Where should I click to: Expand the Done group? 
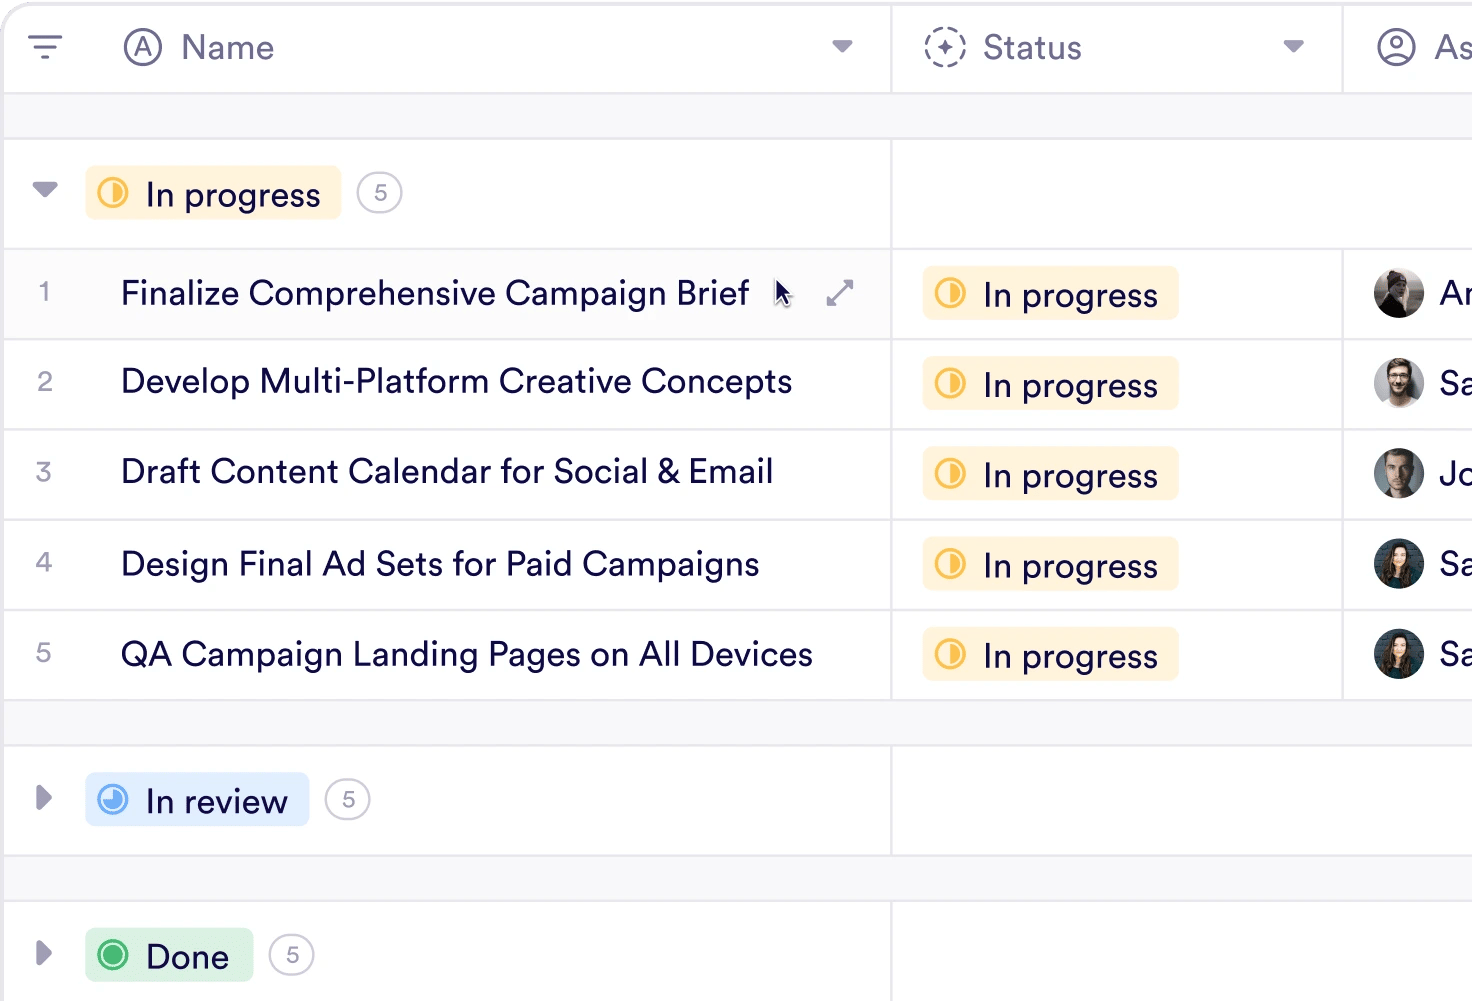(43, 953)
